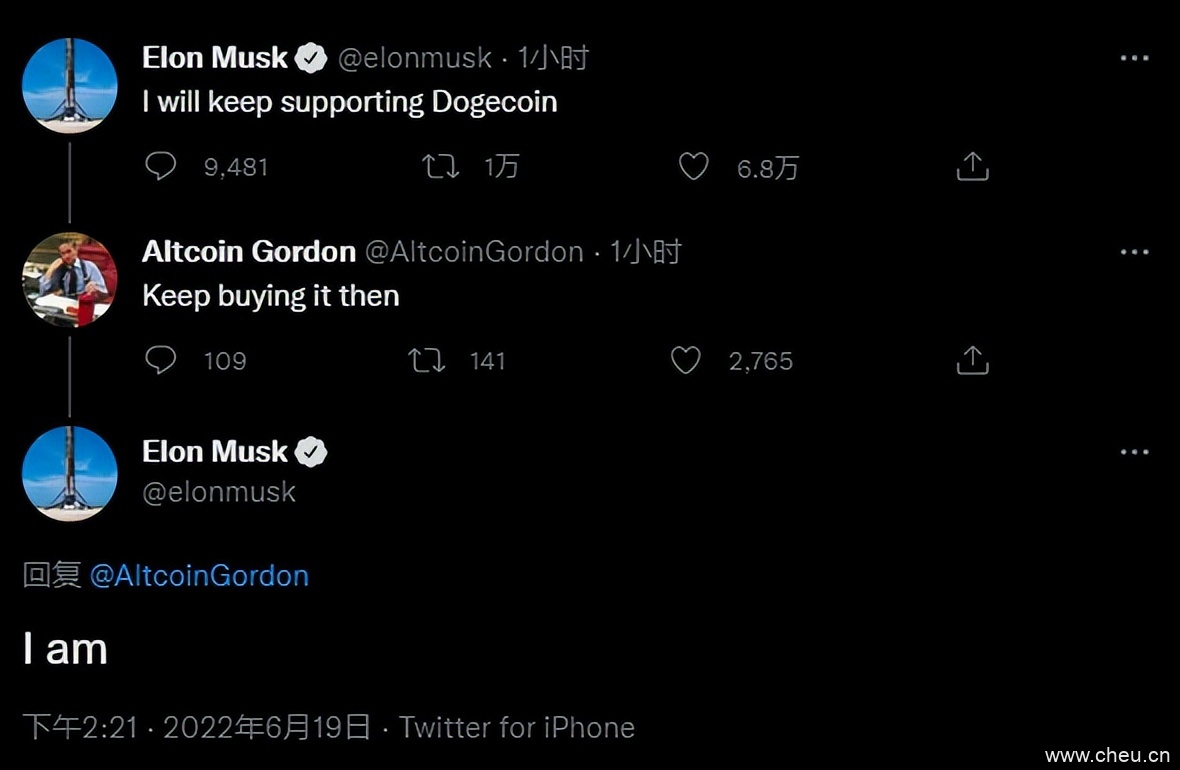Open the Altcoin Gordon display name
This screenshot has width=1180, height=770.
coord(249,252)
